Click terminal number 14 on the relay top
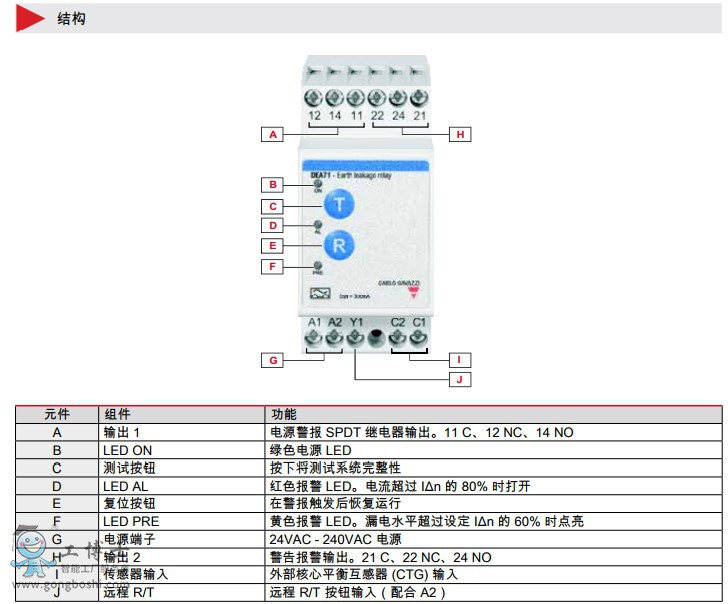This screenshot has height=604, width=728. coord(335,116)
